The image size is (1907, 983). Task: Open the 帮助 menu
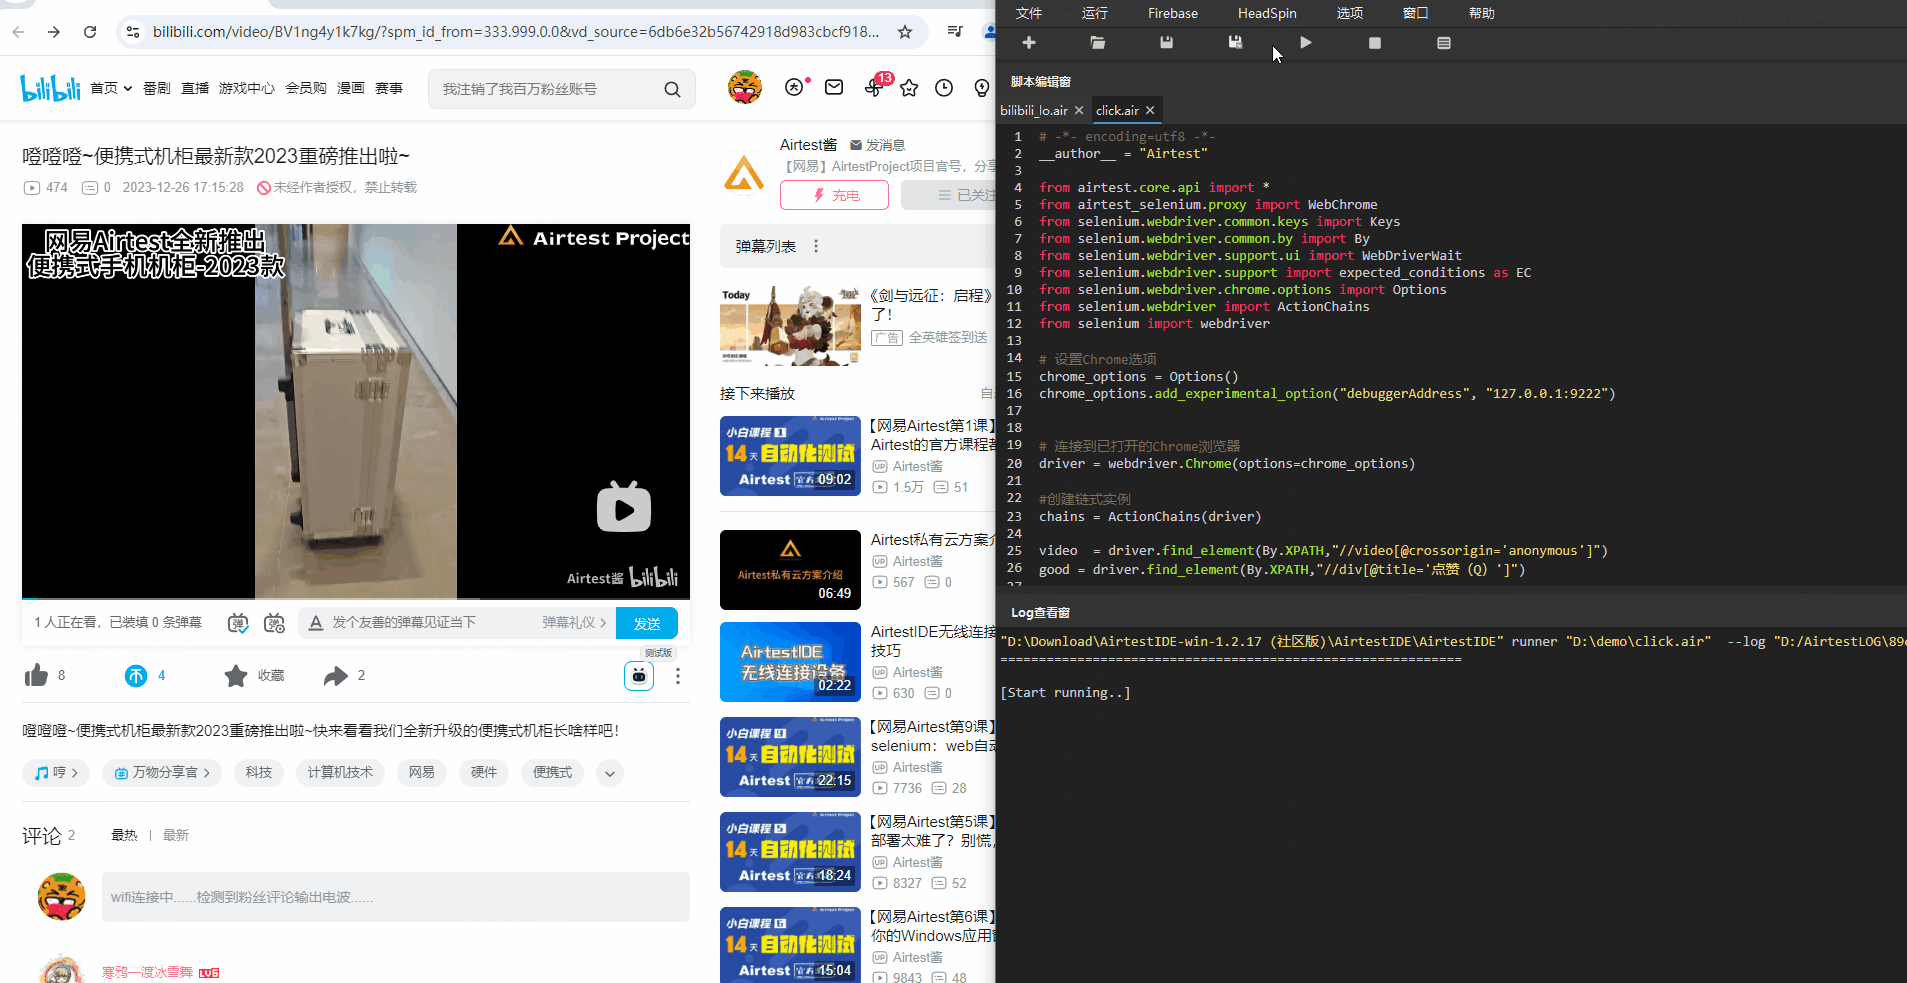[1482, 13]
